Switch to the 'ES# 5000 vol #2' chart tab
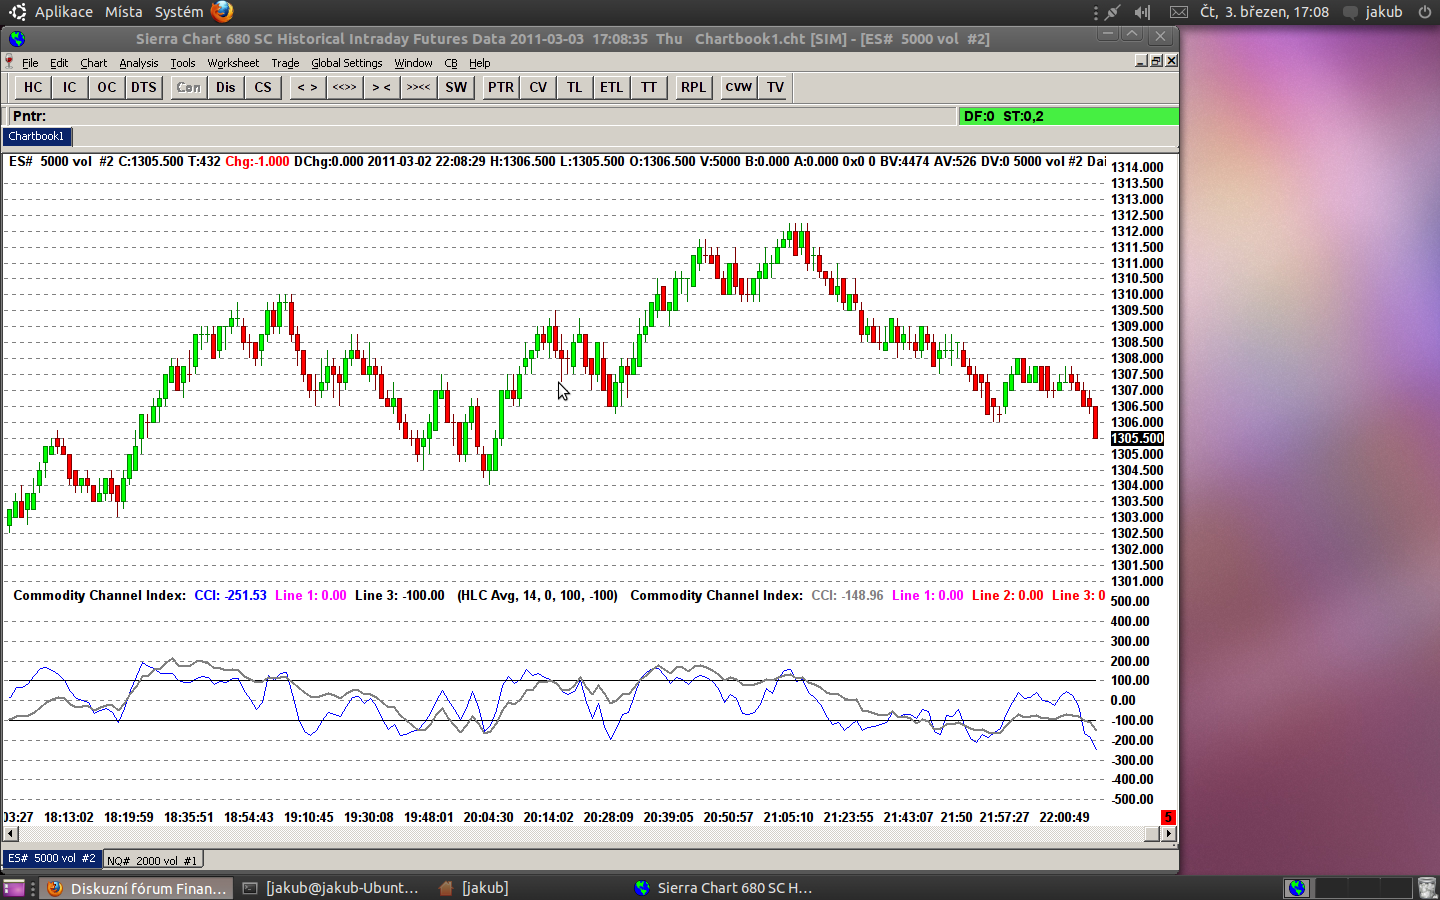The height and width of the screenshot is (900, 1440). coord(52,859)
